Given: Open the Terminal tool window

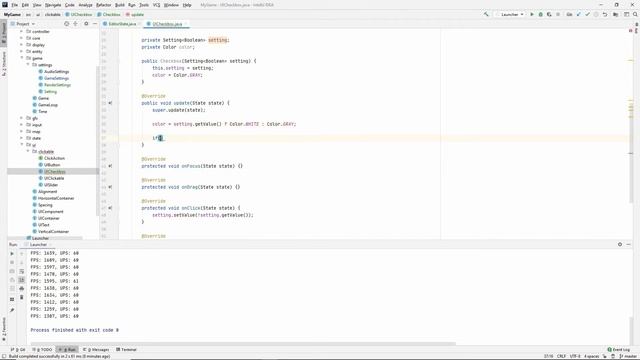Looking at the screenshot, I should click(126, 349).
